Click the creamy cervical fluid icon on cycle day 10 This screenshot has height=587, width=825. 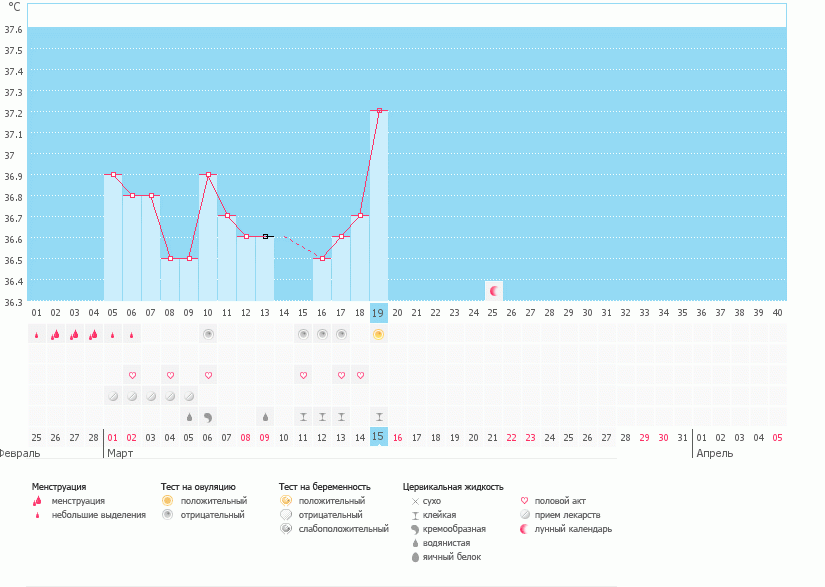click(x=208, y=416)
